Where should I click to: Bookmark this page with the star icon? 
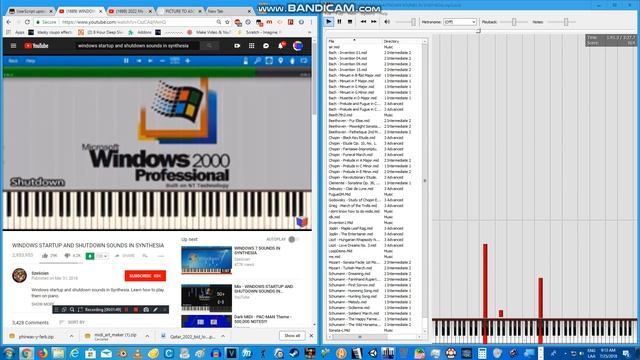227,22
